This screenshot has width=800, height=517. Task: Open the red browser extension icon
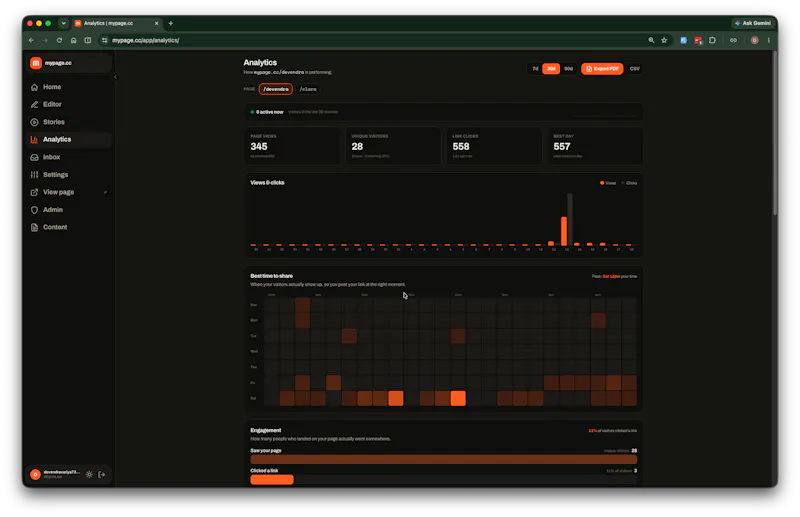(x=698, y=40)
